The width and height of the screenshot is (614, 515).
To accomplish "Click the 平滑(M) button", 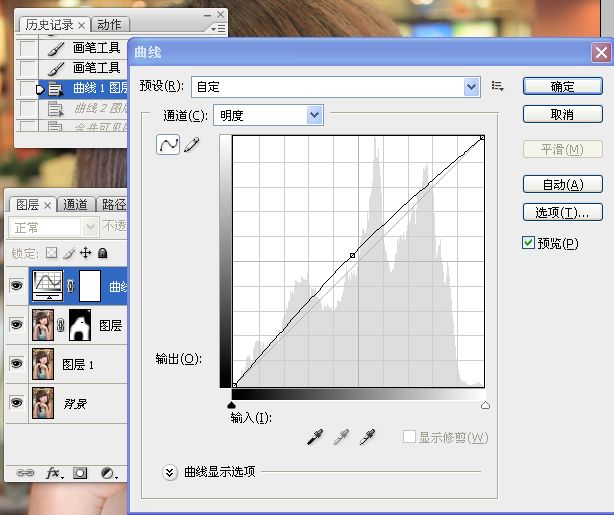I will tap(562, 149).
